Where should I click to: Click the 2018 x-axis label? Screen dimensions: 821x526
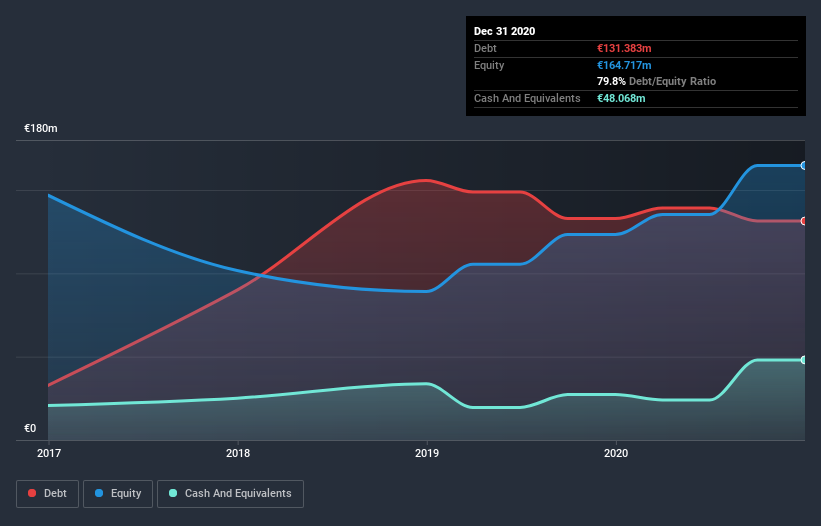(x=238, y=453)
